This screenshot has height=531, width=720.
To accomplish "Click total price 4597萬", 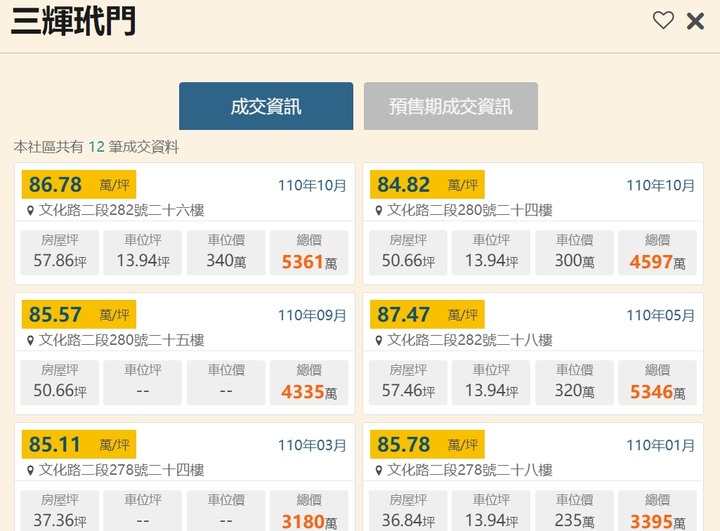I will [658, 262].
